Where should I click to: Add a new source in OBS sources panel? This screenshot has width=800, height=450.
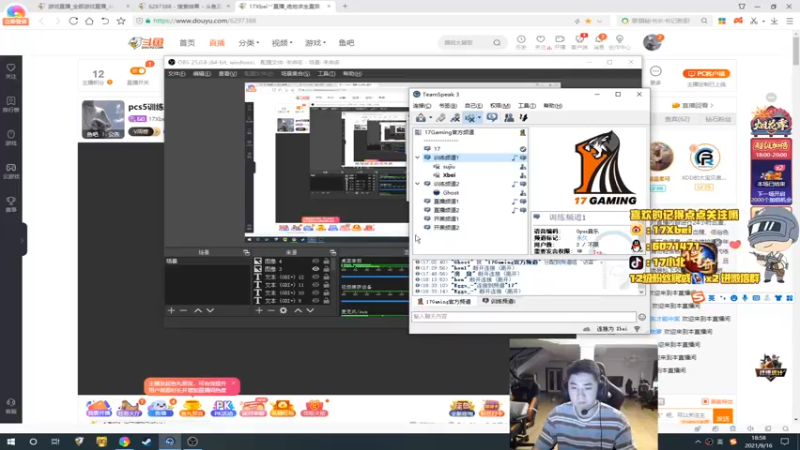tap(259, 310)
